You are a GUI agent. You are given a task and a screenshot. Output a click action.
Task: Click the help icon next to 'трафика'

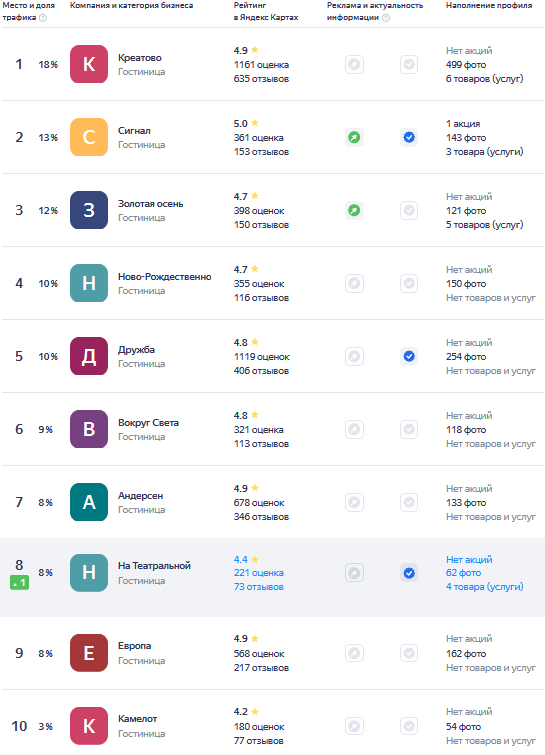point(43,18)
